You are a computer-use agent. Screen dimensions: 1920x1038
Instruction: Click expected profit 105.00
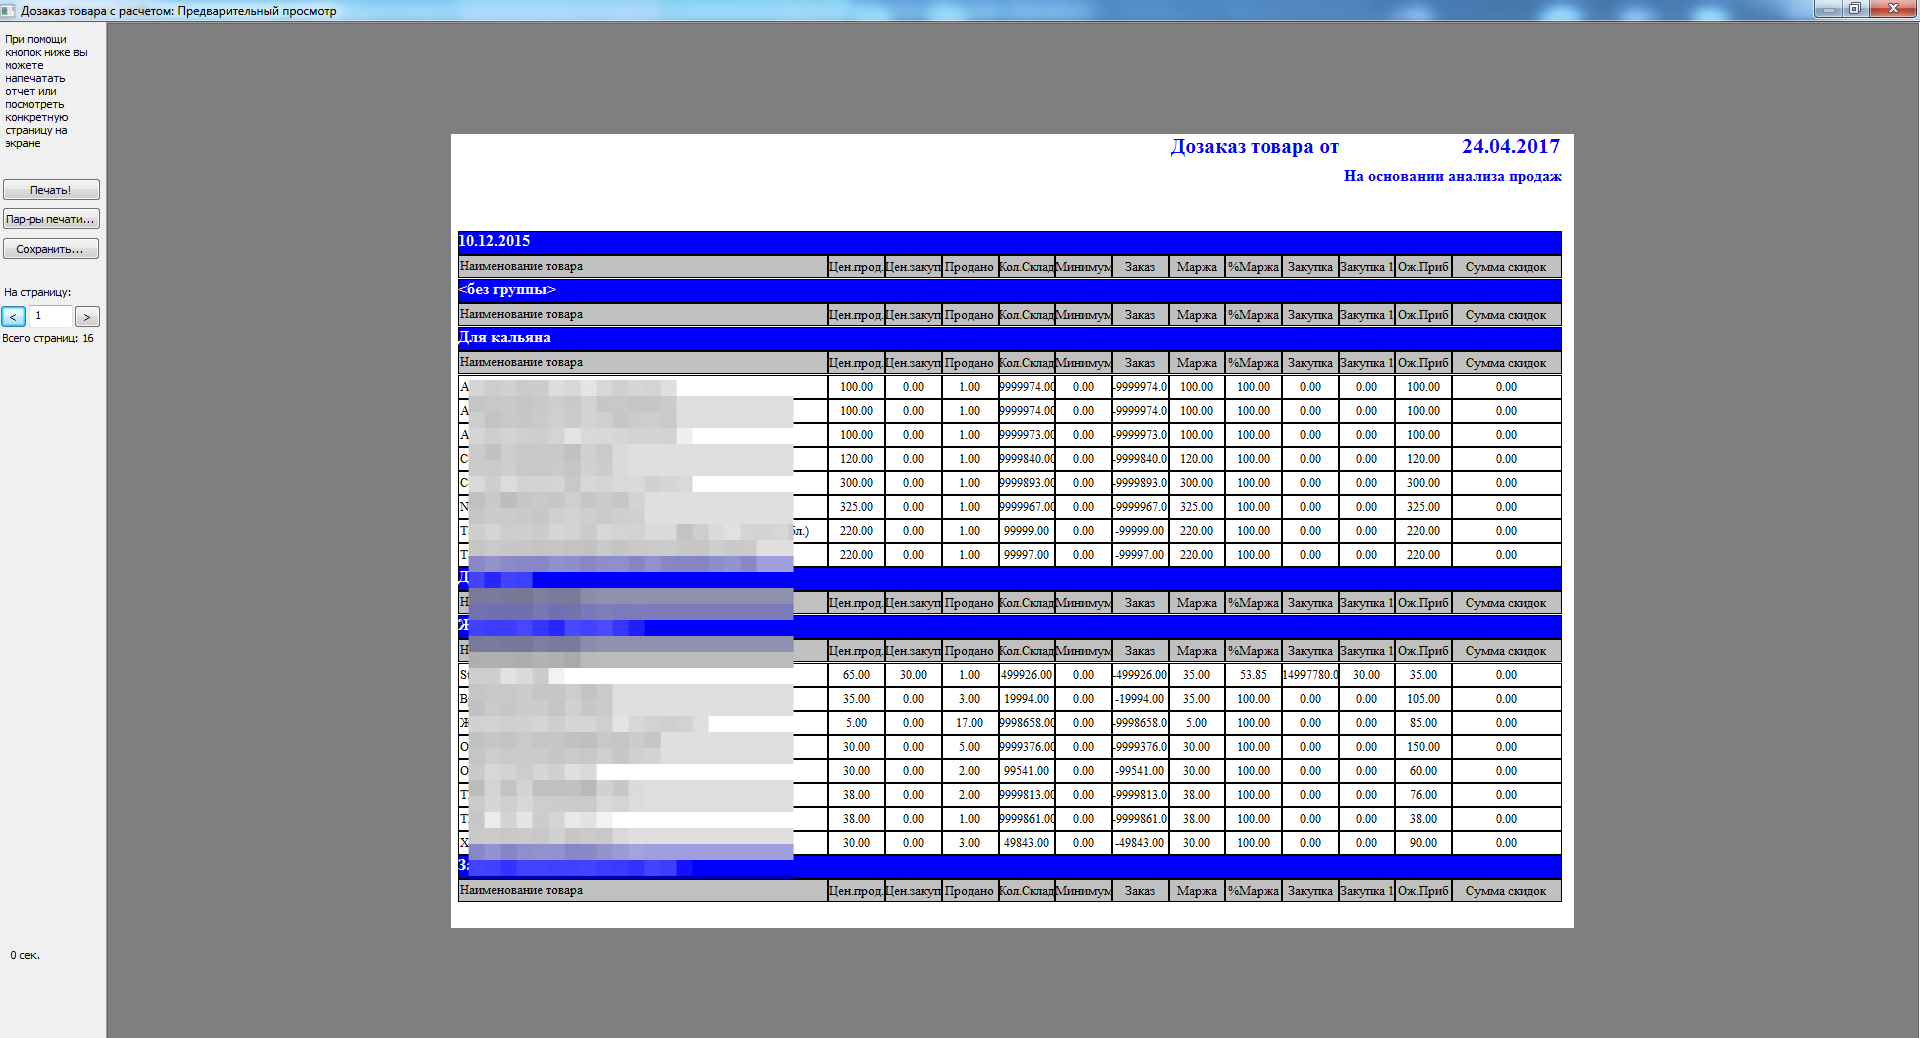(1423, 699)
